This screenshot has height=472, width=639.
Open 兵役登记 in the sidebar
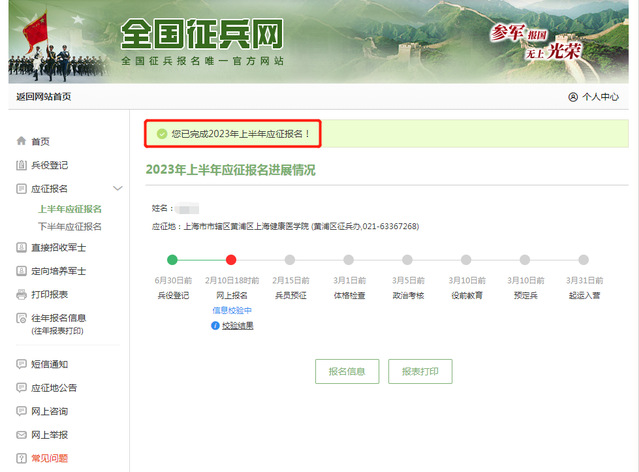50,165
